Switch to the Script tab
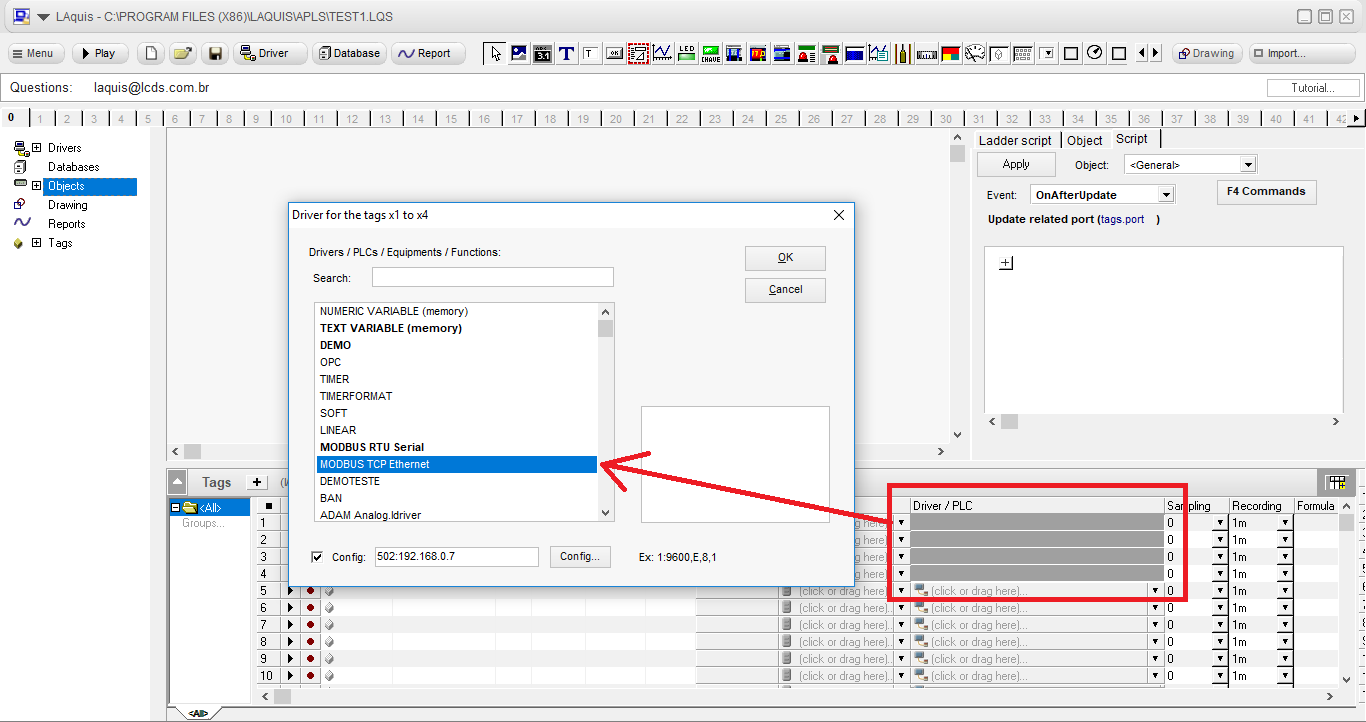Screen dimensions: 1366x722 (x=1132, y=139)
